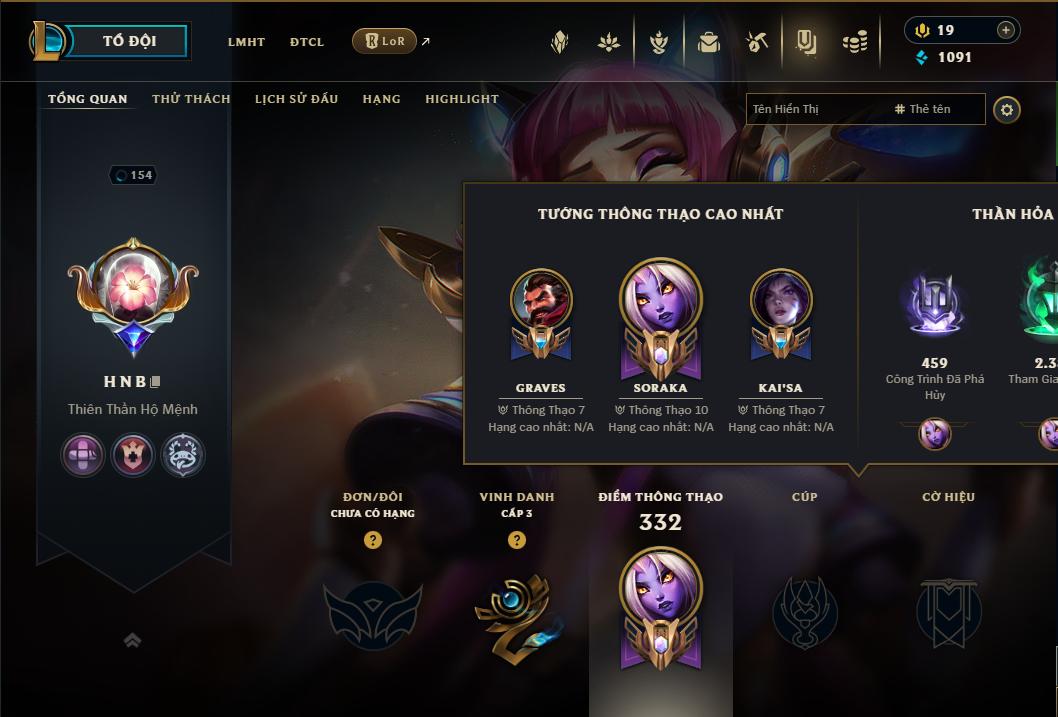
Task: Switch to the THỬ THÁCH tab
Action: coord(191,98)
